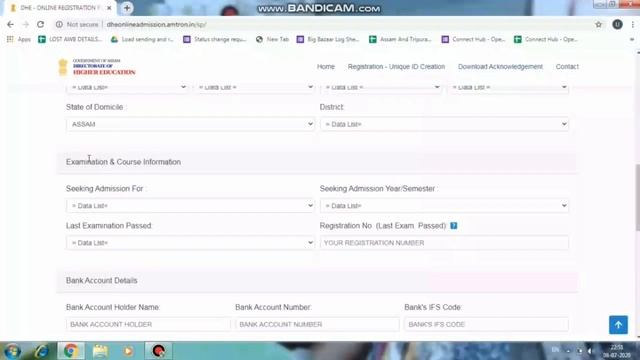Open media player in taskbar
The width and height of the screenshot is (640, 360).
click(128, 351)
